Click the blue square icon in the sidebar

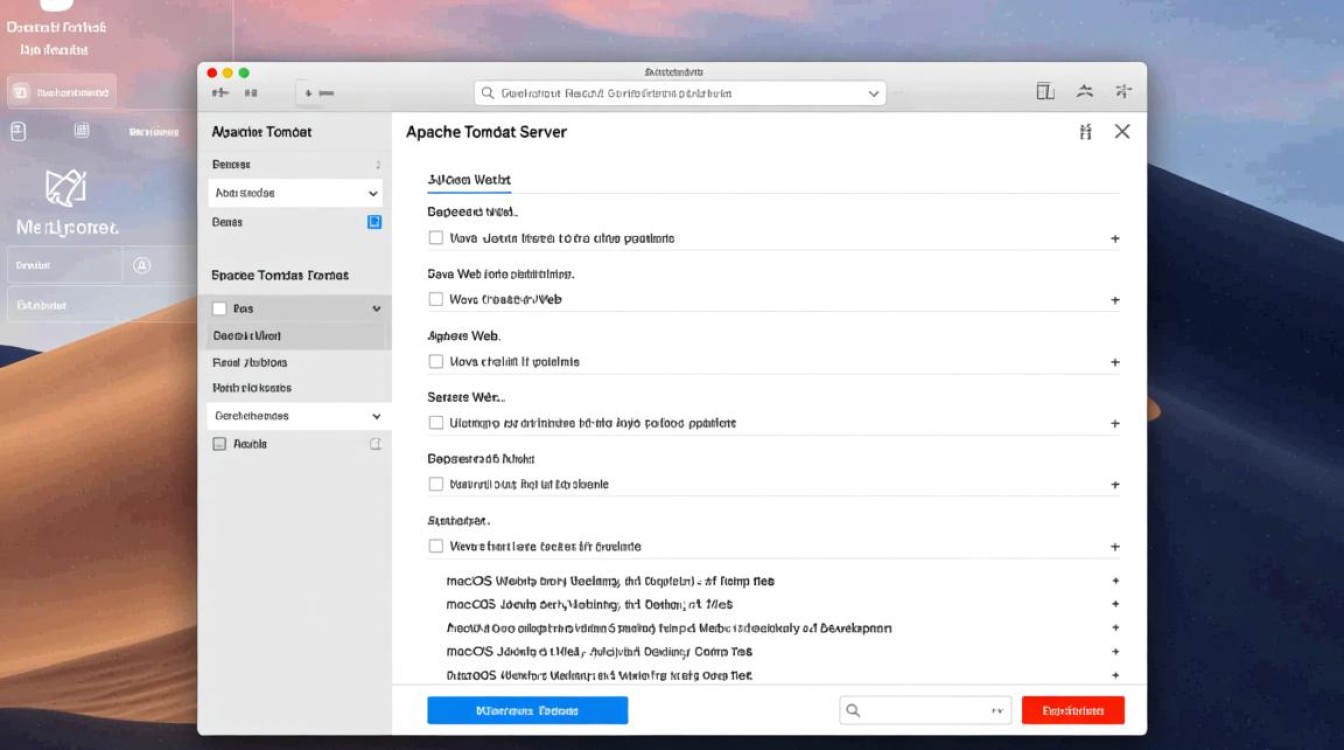(x=374, y=222)
